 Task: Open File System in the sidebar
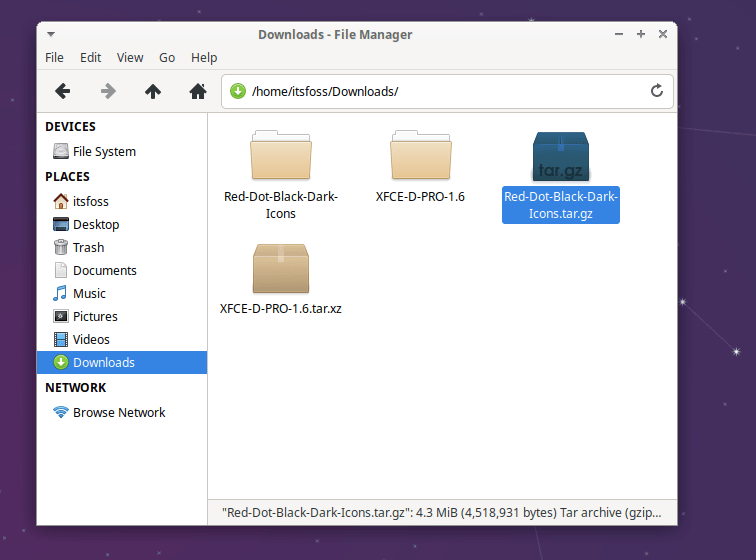[104, 152]
